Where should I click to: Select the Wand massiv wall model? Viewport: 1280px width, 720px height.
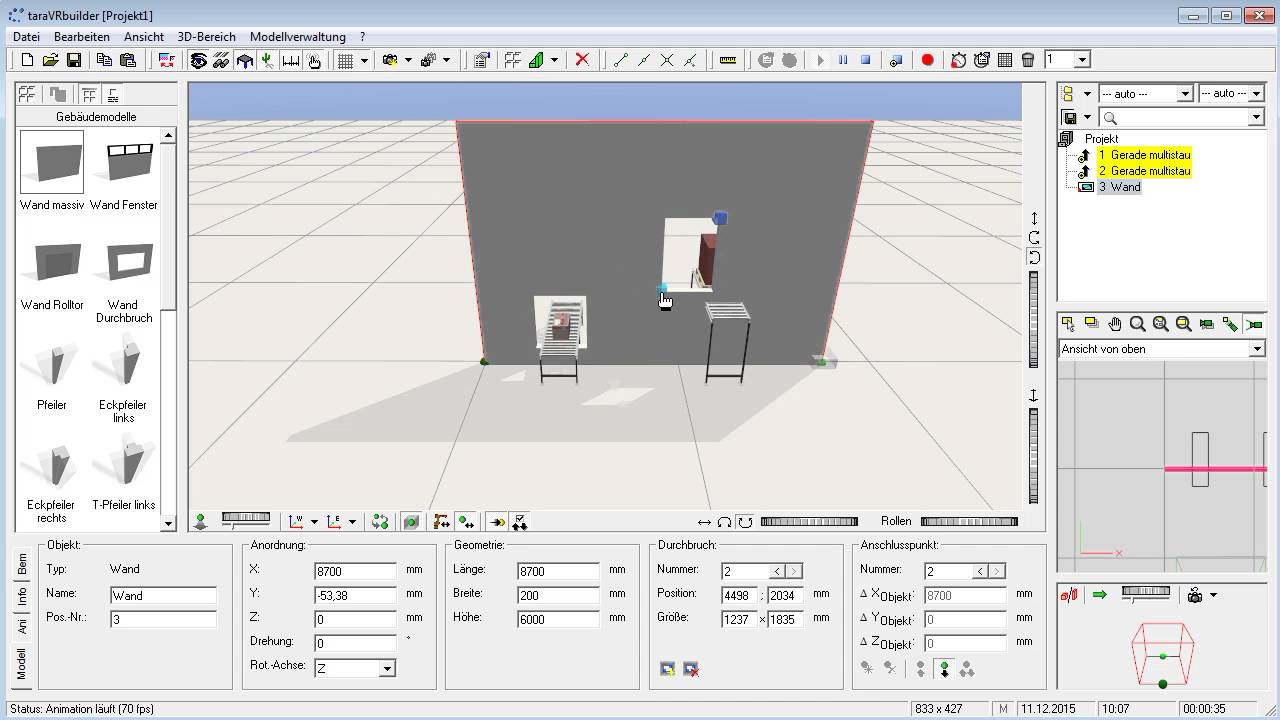pos(52,171)
